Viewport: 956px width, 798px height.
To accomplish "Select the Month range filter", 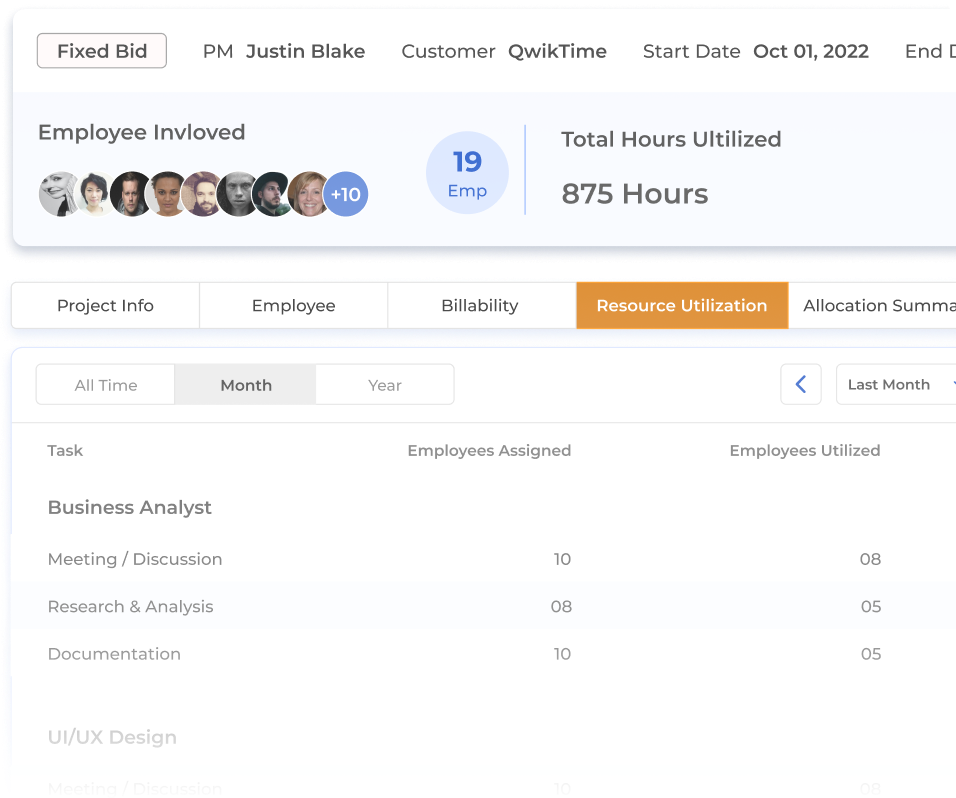I will pos(246,385).
